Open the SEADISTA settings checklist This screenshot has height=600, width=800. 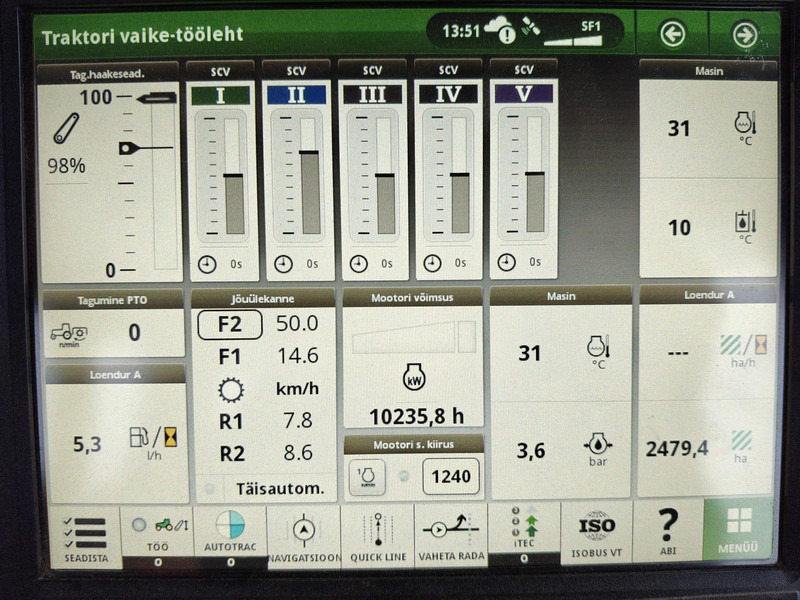point(83,536)
